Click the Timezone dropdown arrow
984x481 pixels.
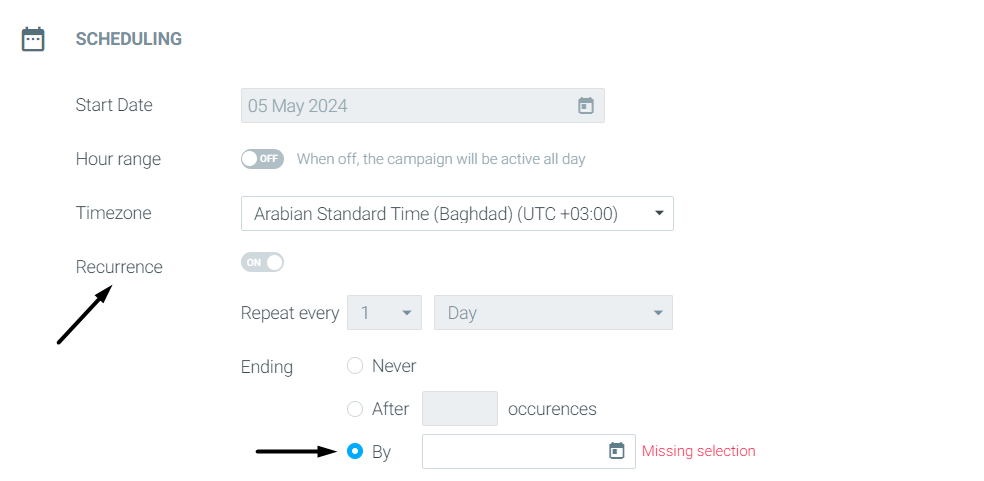659,213
